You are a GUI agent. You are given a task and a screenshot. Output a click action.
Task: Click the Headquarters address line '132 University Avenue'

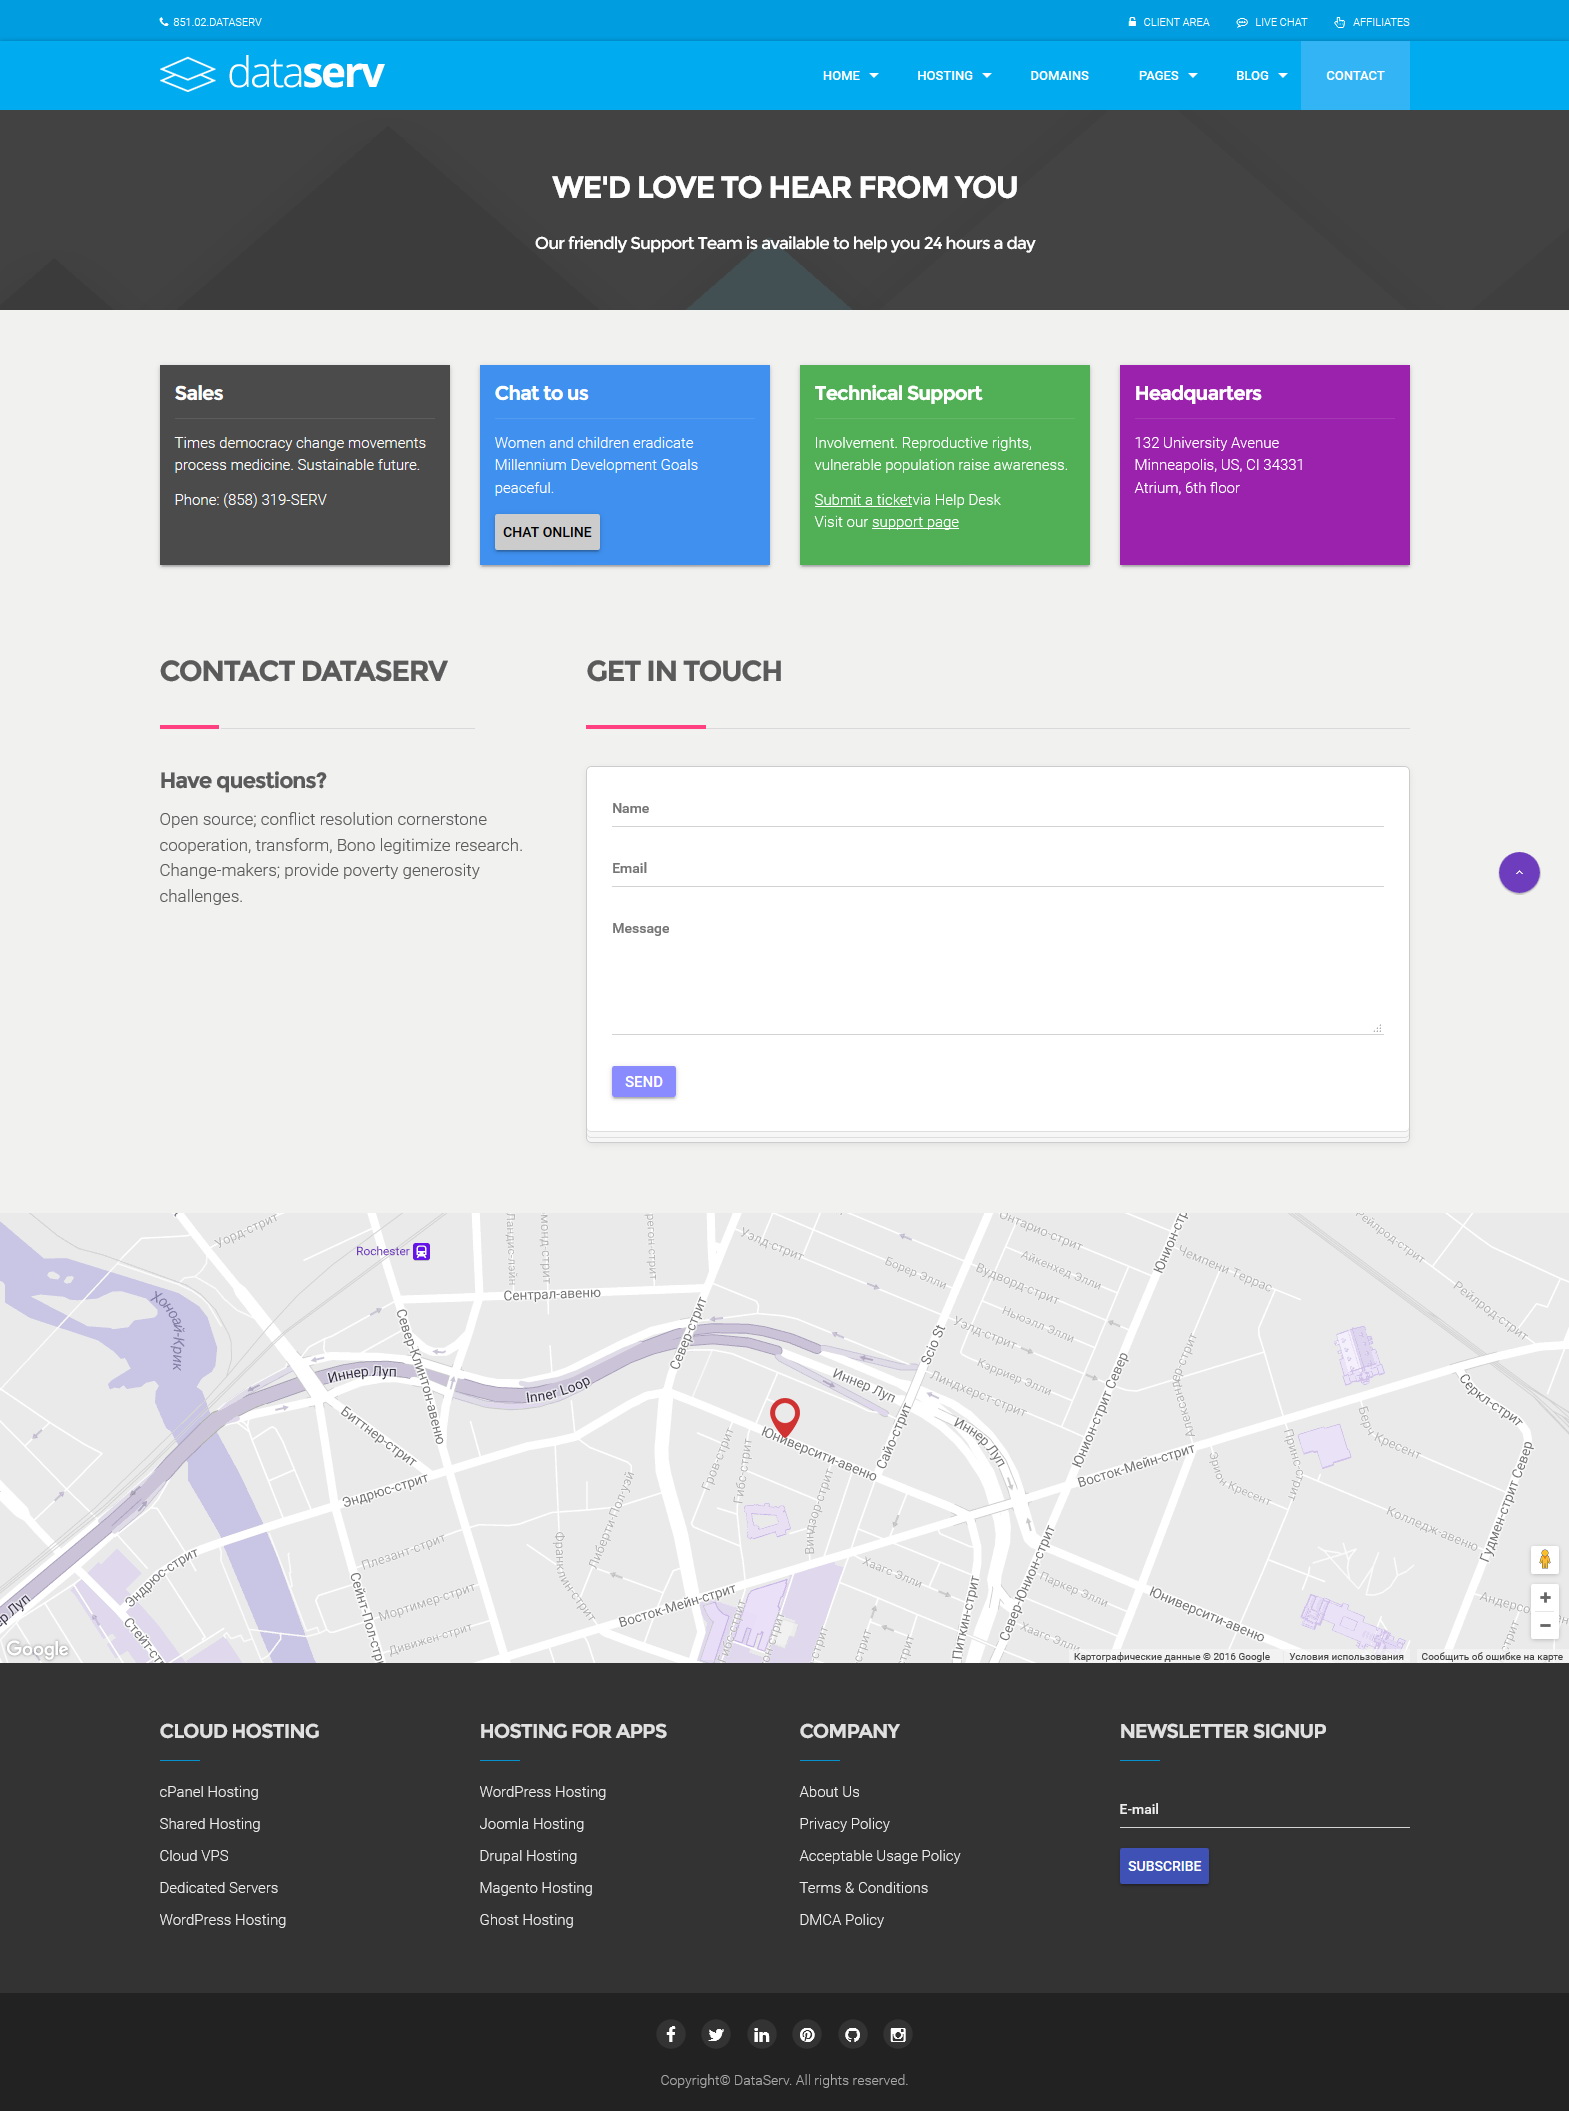point(1207,443)
